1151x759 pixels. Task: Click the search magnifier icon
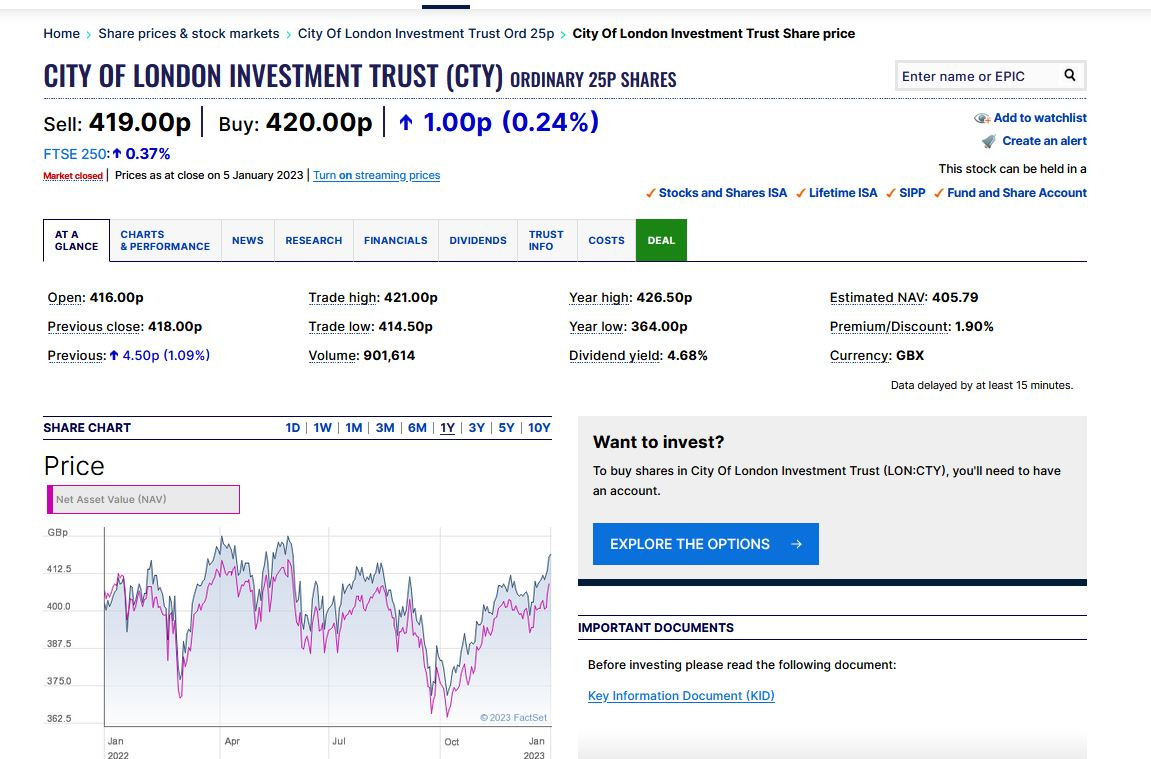(1070, 75)
